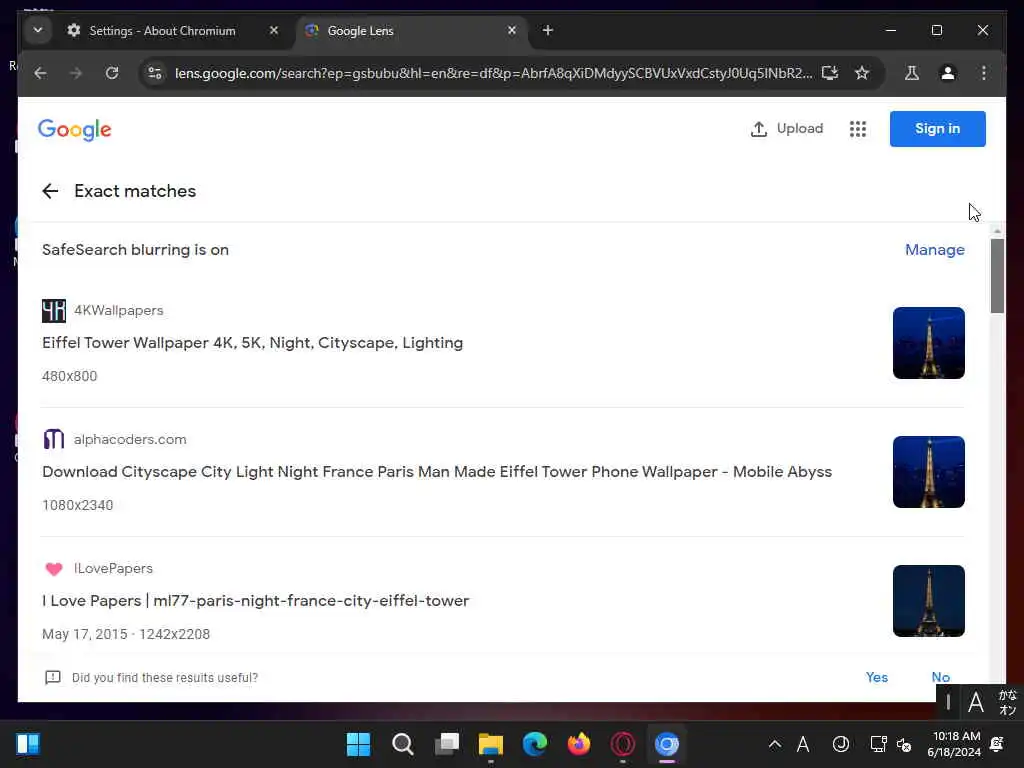The width and height of the screenshot is (1024, 768).
Task: Click Chromium icon in taskbar
Action: point(667,744)
